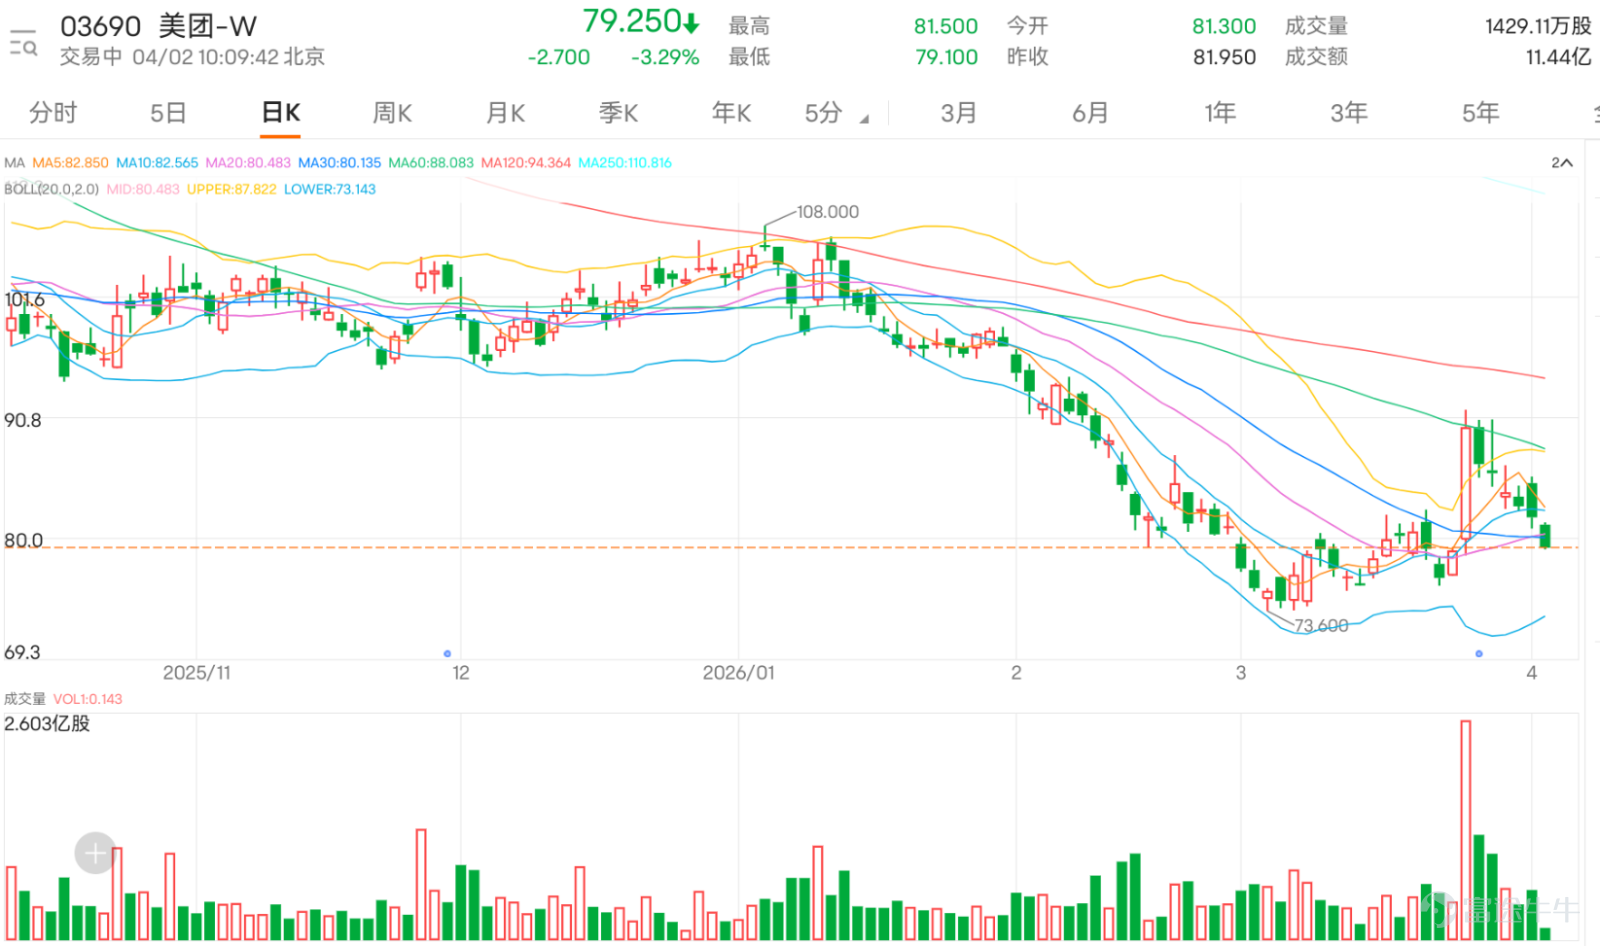This screenshot has width=1600, height=946.
Task: Click UPPER:87.822 Bollinger value
Action: tap(231, 189)
